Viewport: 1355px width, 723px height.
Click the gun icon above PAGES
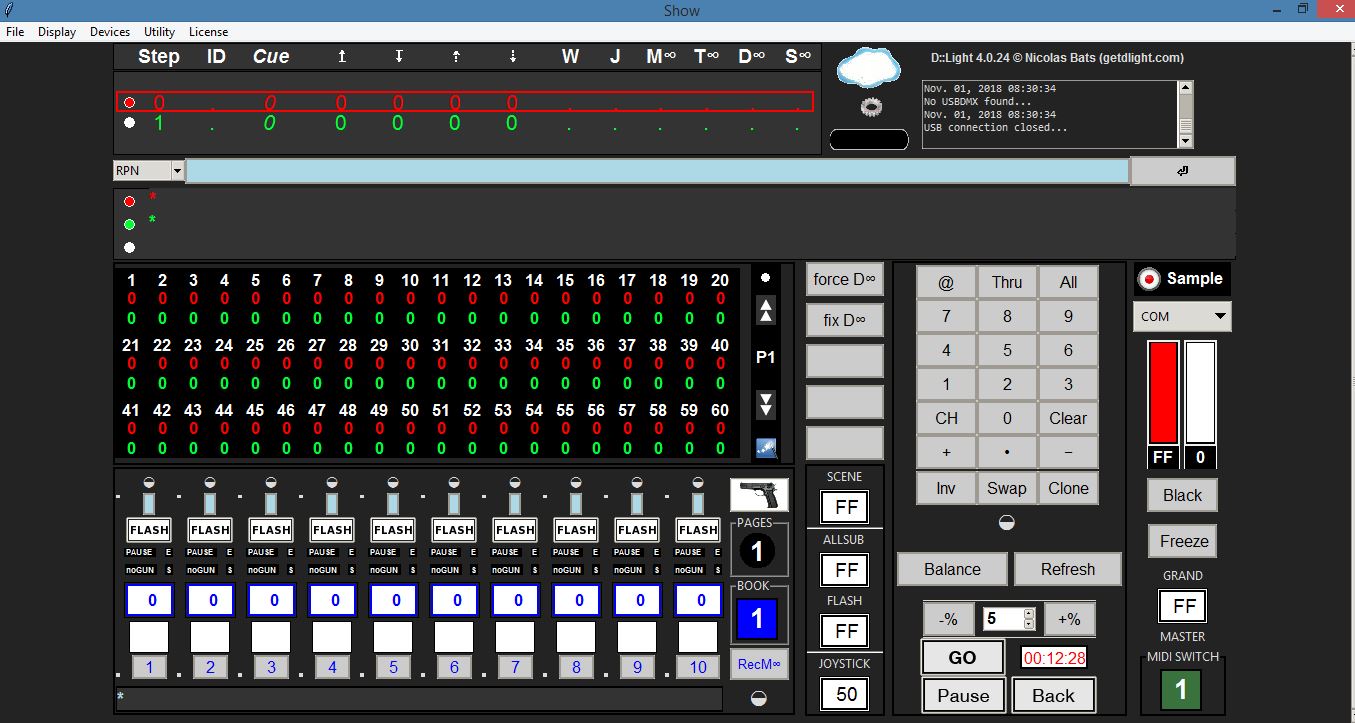click(759, 495)
